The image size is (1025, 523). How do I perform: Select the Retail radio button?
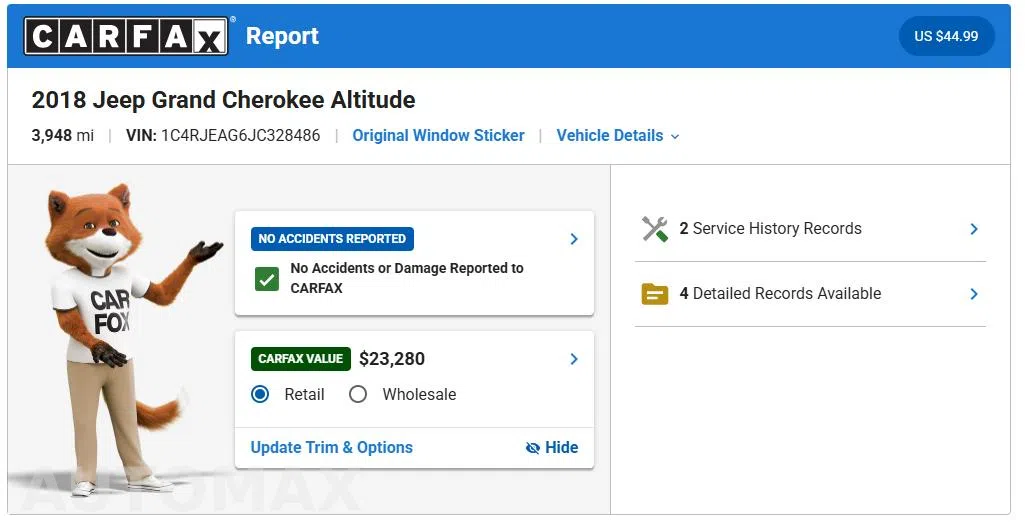[x=260, y=394]
